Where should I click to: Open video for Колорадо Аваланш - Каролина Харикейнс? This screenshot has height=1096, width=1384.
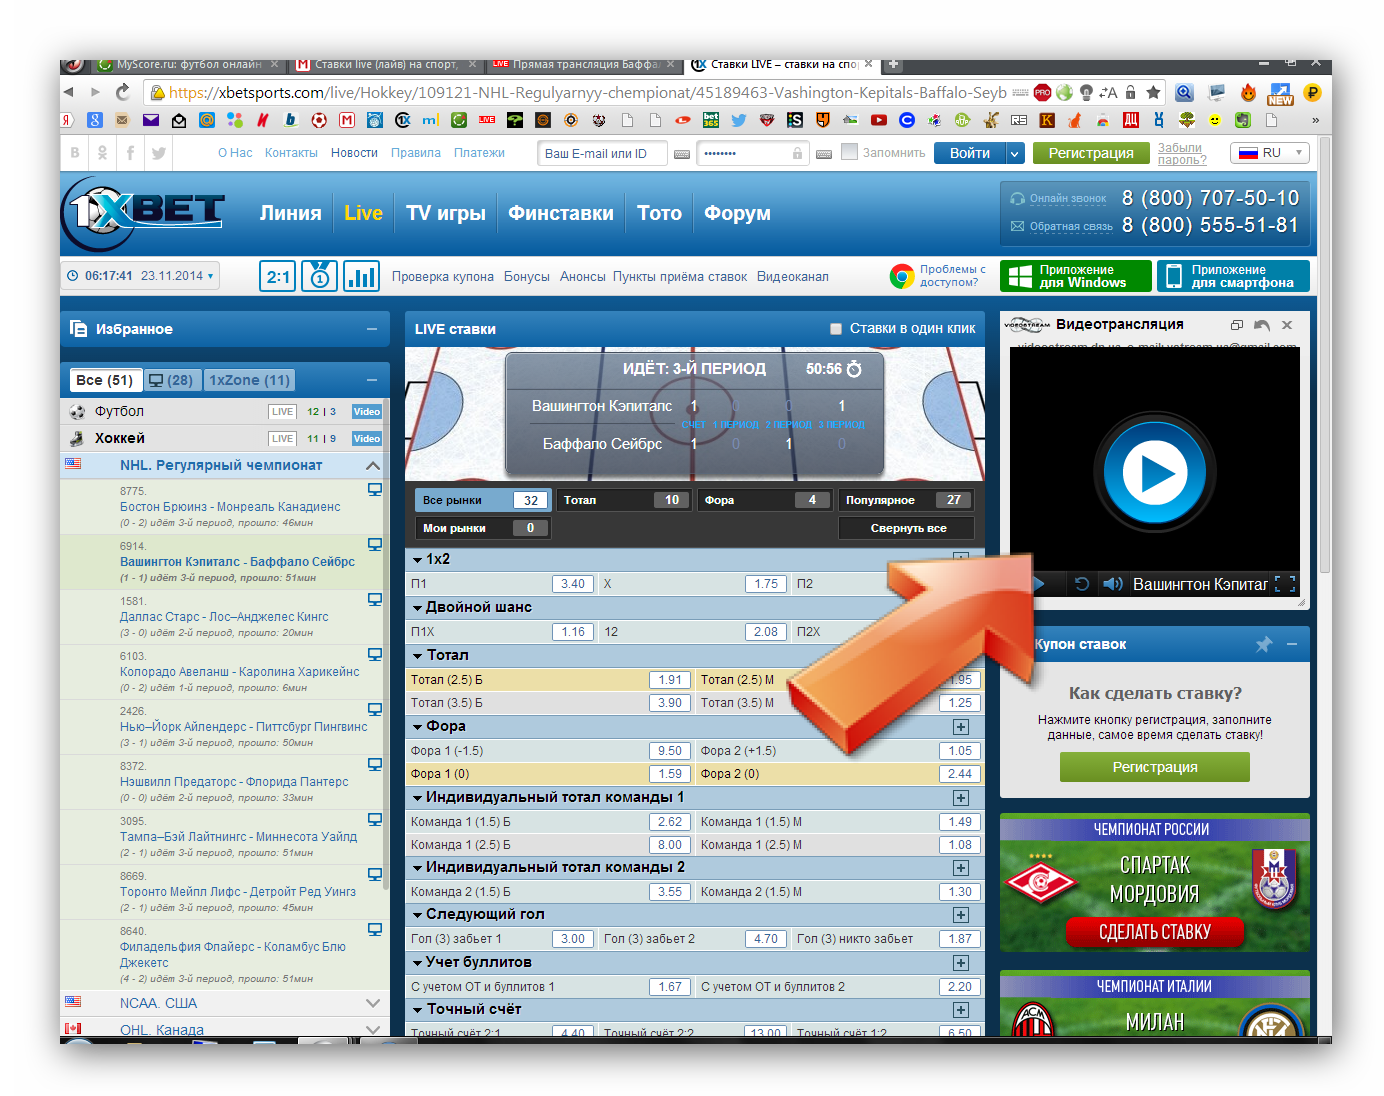coord(375,654)
